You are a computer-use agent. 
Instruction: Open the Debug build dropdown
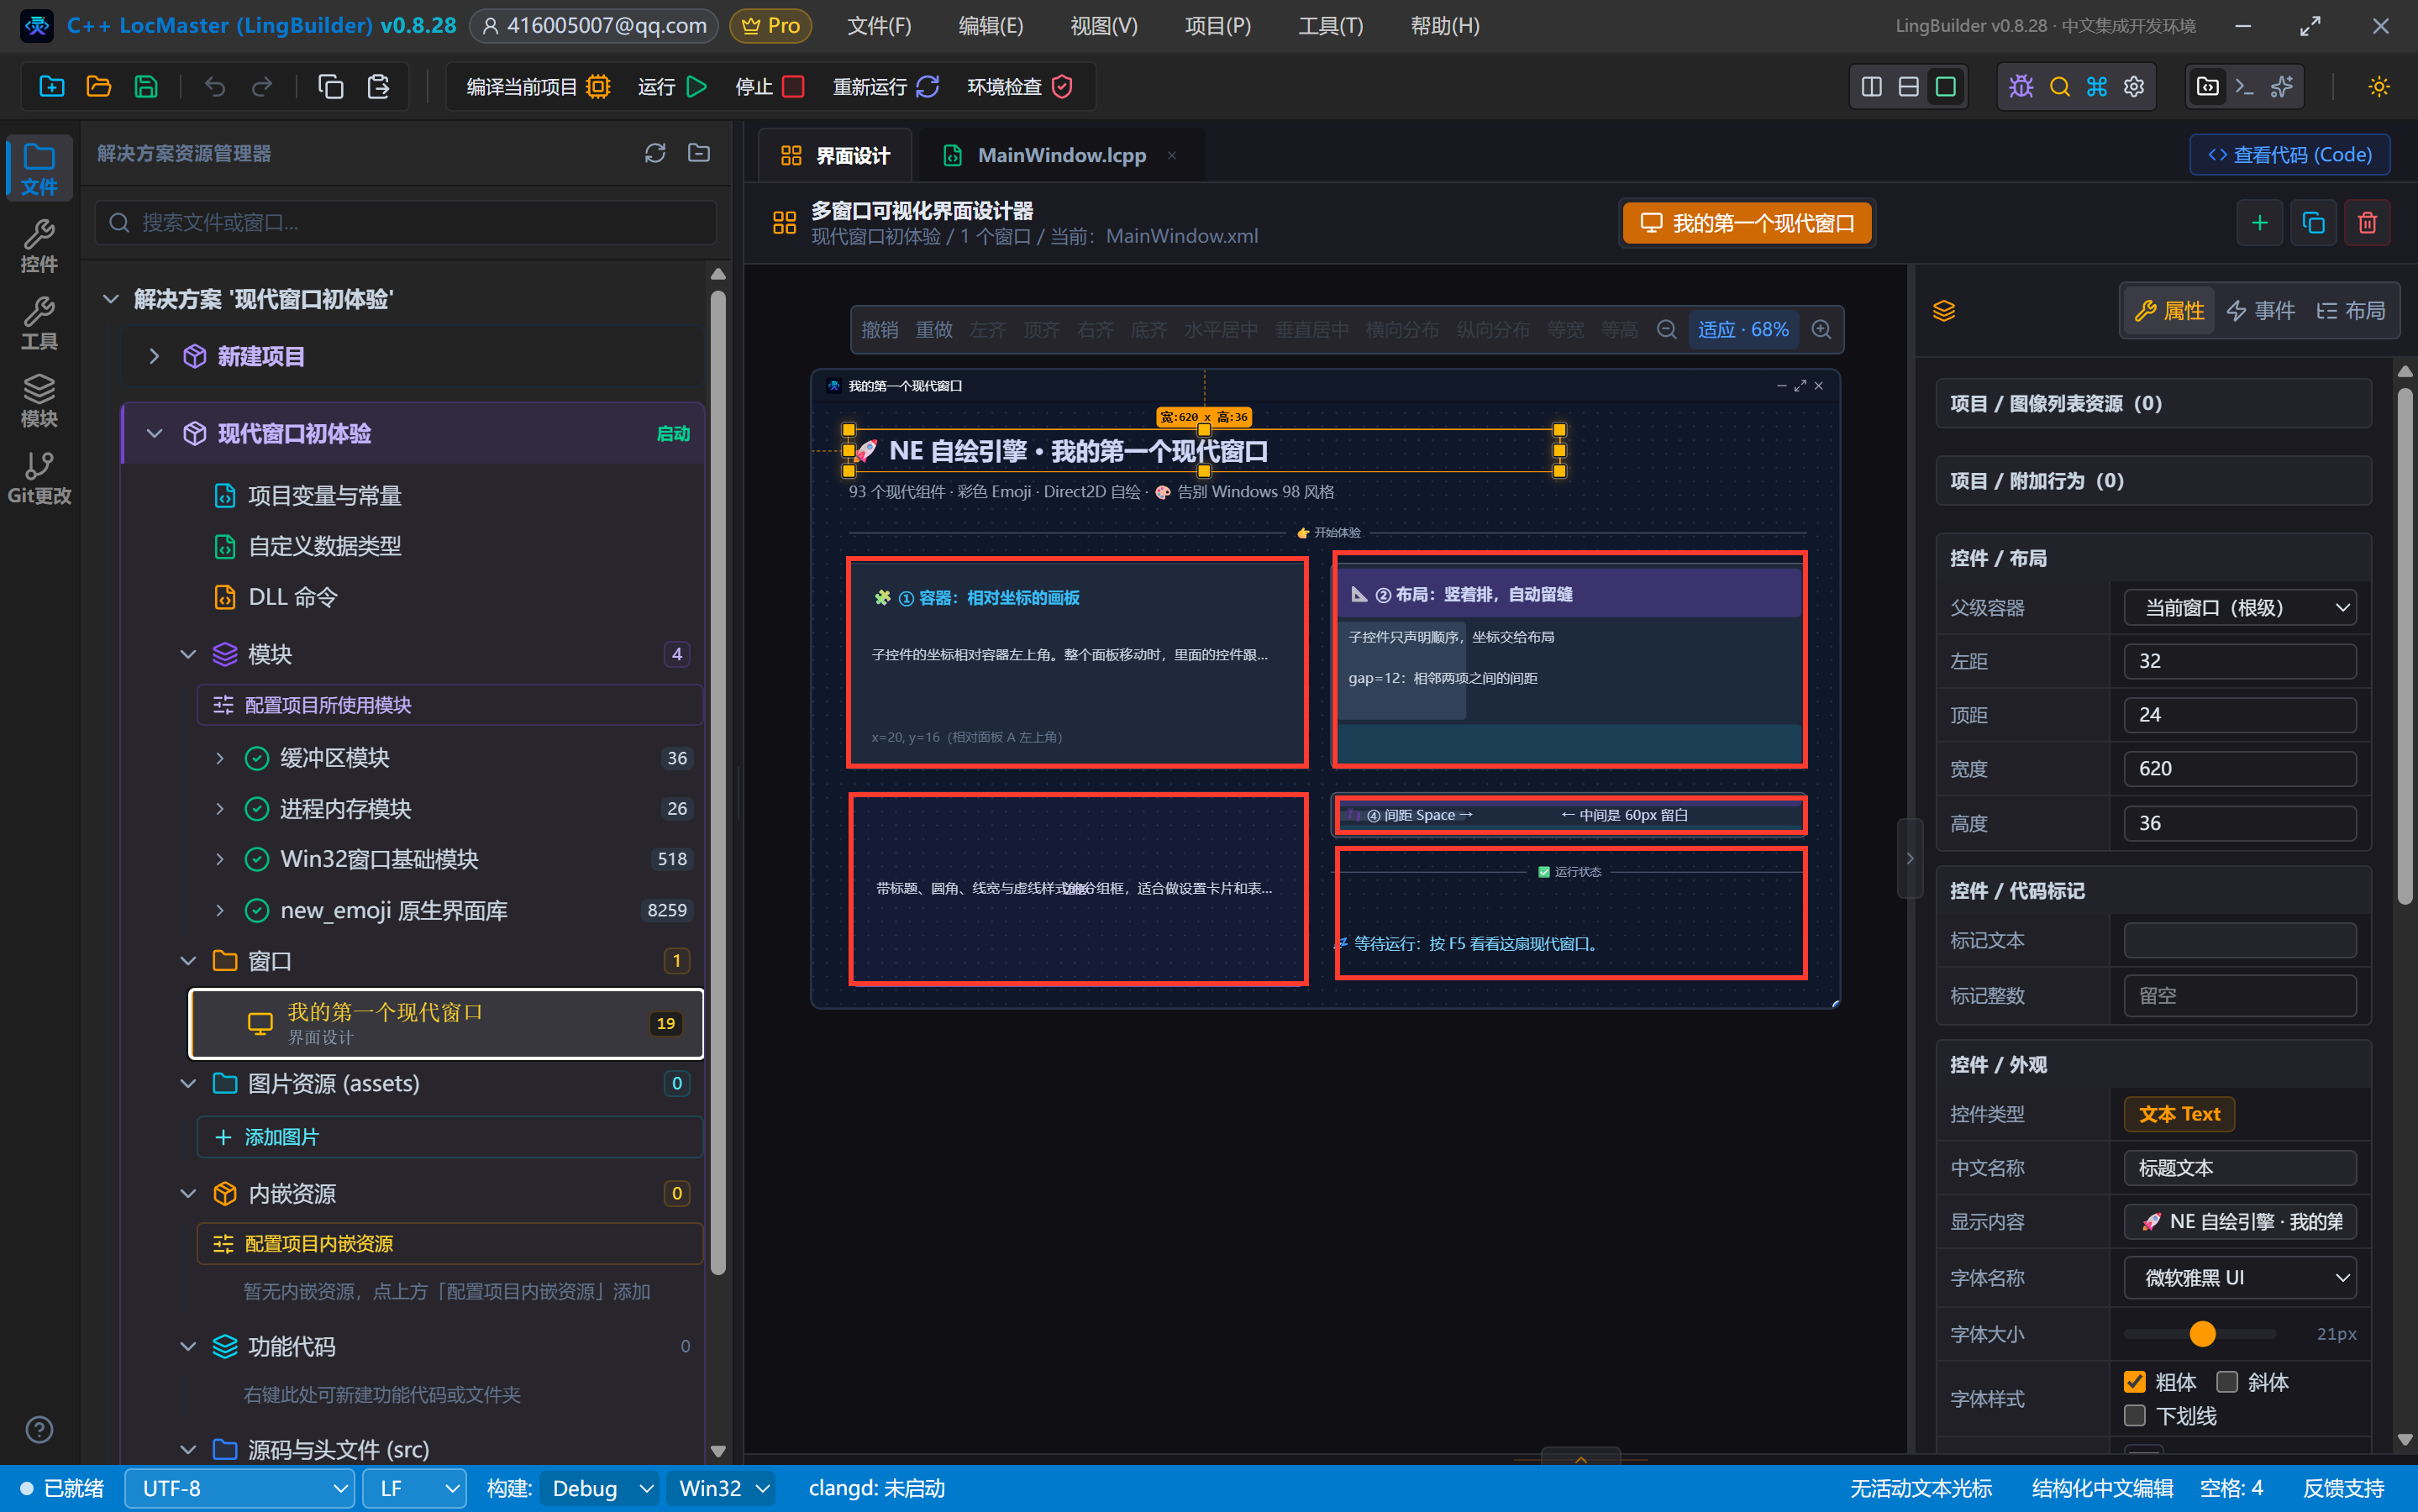point(600,1488)
